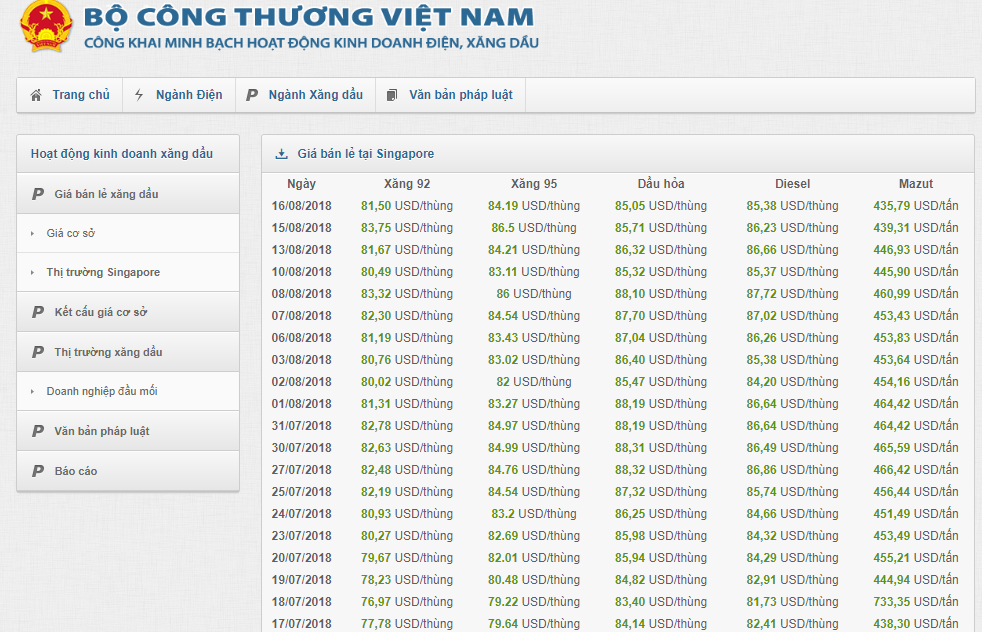Image resolution: width=982 pixels, height=632 pixels.
Task: Click the arrow bullet beside Doanh nghiệp đầu mối
Action: (33, 391)
